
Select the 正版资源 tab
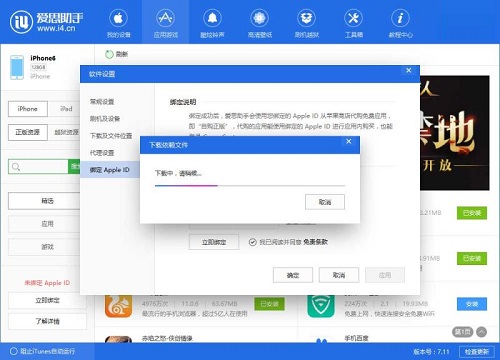(x=28, y=132)
